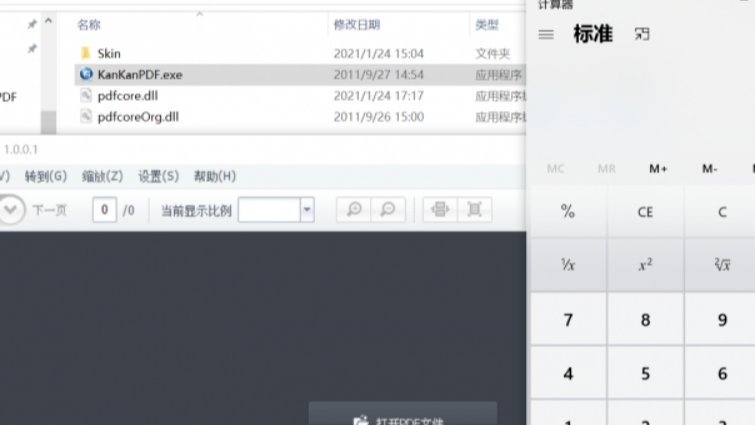Click the upper pin icon in the explorer sidebar

(32, 24)
